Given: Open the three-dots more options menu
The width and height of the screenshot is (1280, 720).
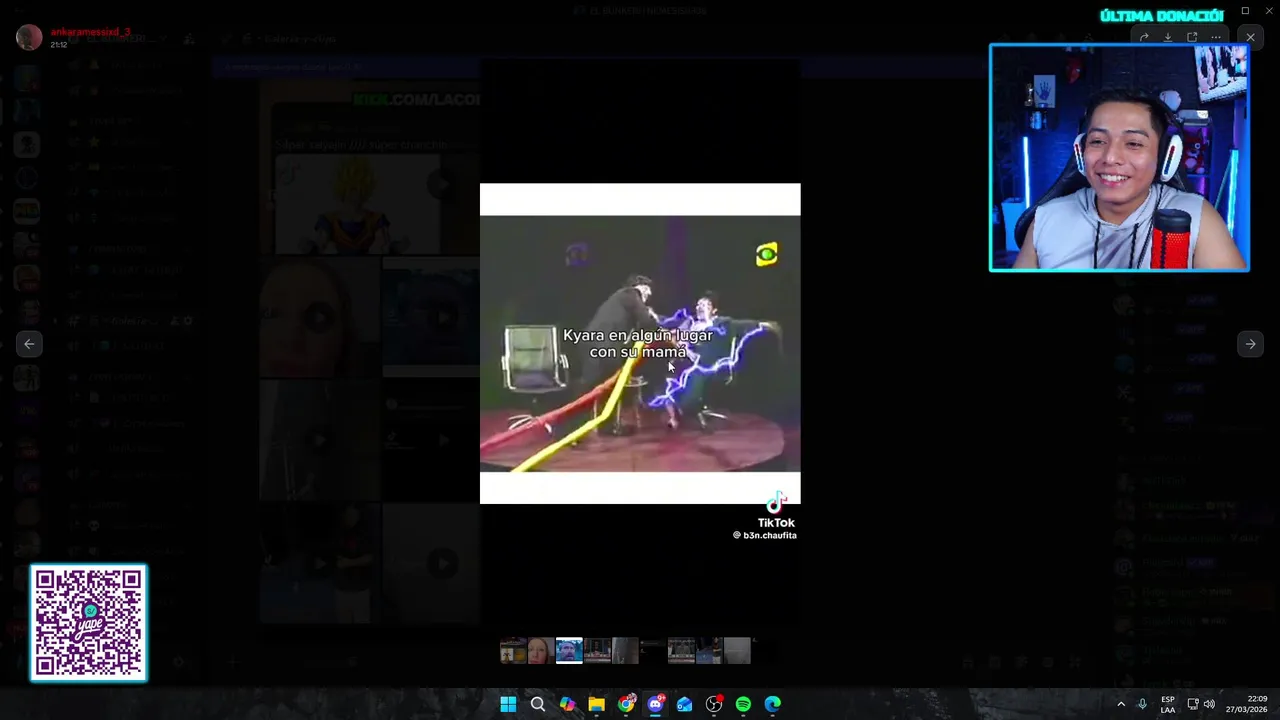Looking at the screenshot, I should [x=1216, y=38].
